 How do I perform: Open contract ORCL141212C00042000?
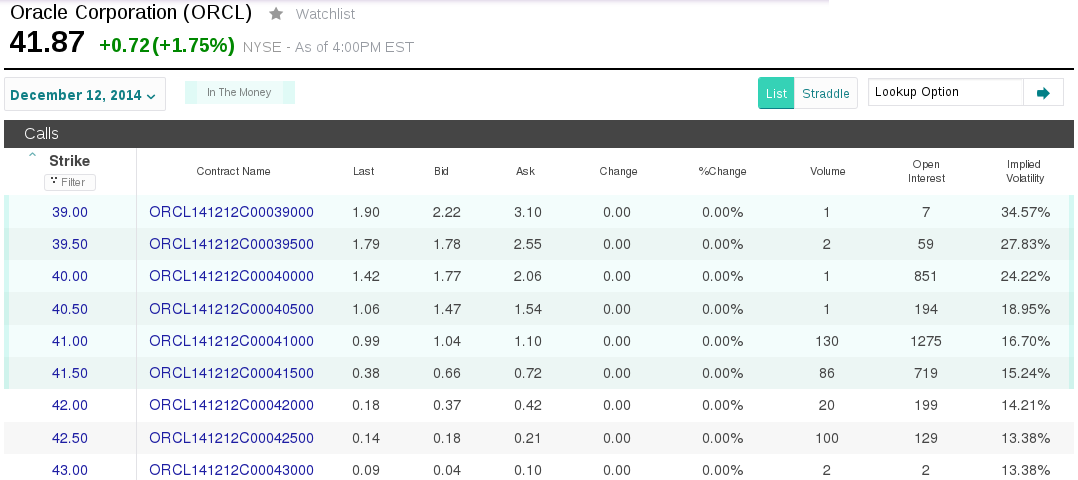click(232, 405)
